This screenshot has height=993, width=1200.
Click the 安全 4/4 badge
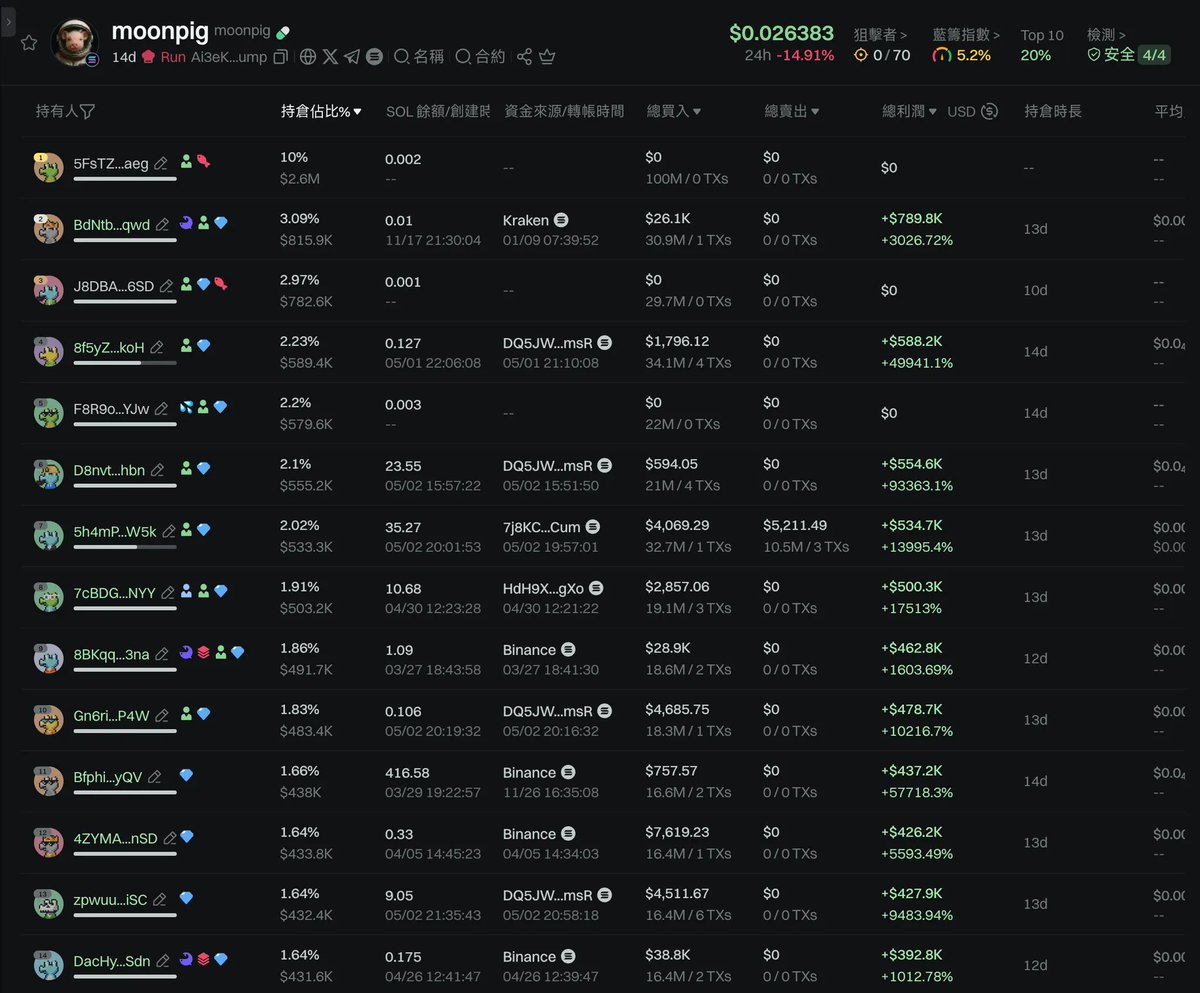pos(1128,55)
